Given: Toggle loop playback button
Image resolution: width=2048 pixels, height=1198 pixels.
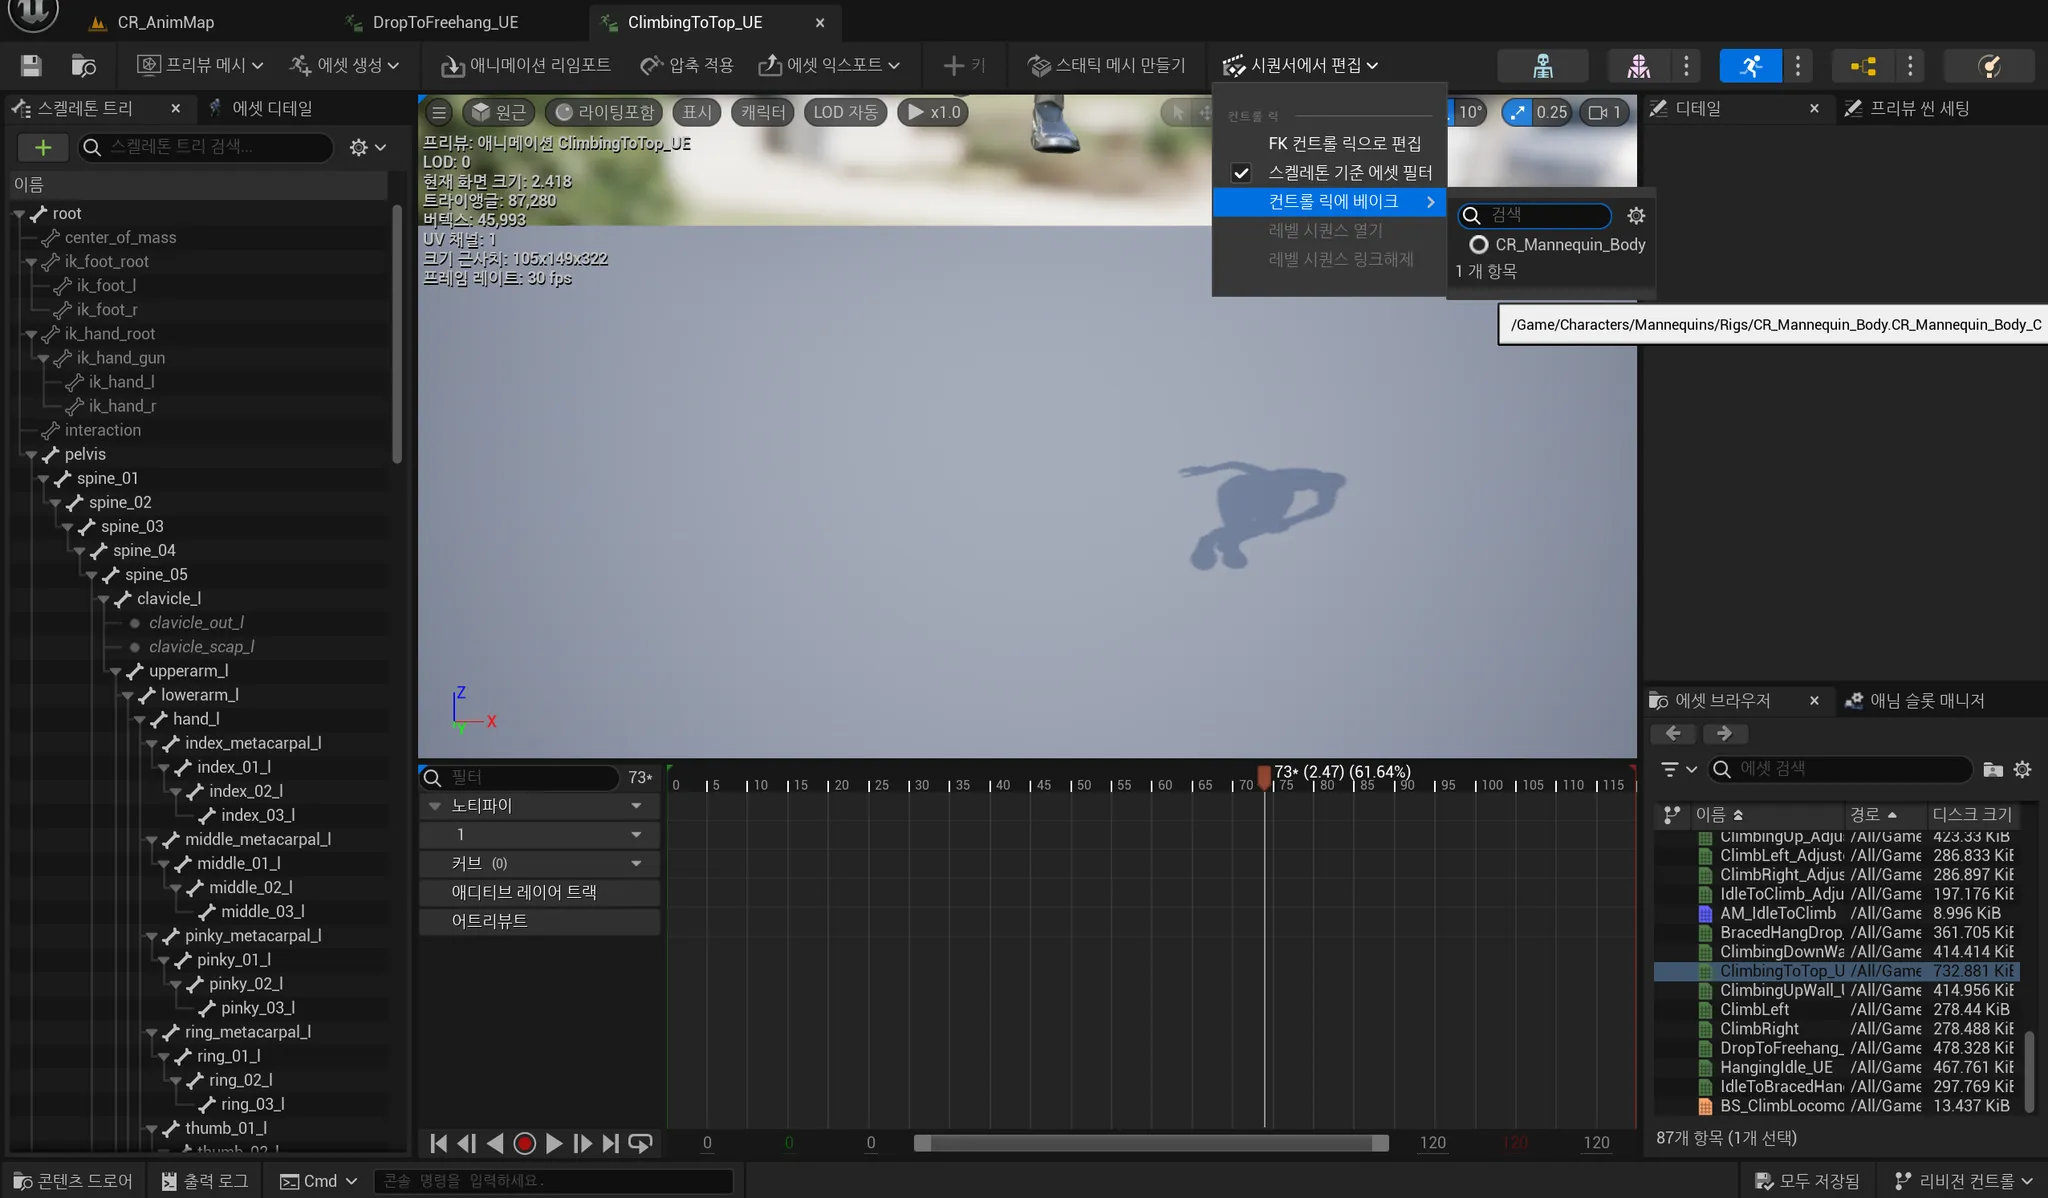Looking at the screenshot, I should click(x=641, y=1143).
